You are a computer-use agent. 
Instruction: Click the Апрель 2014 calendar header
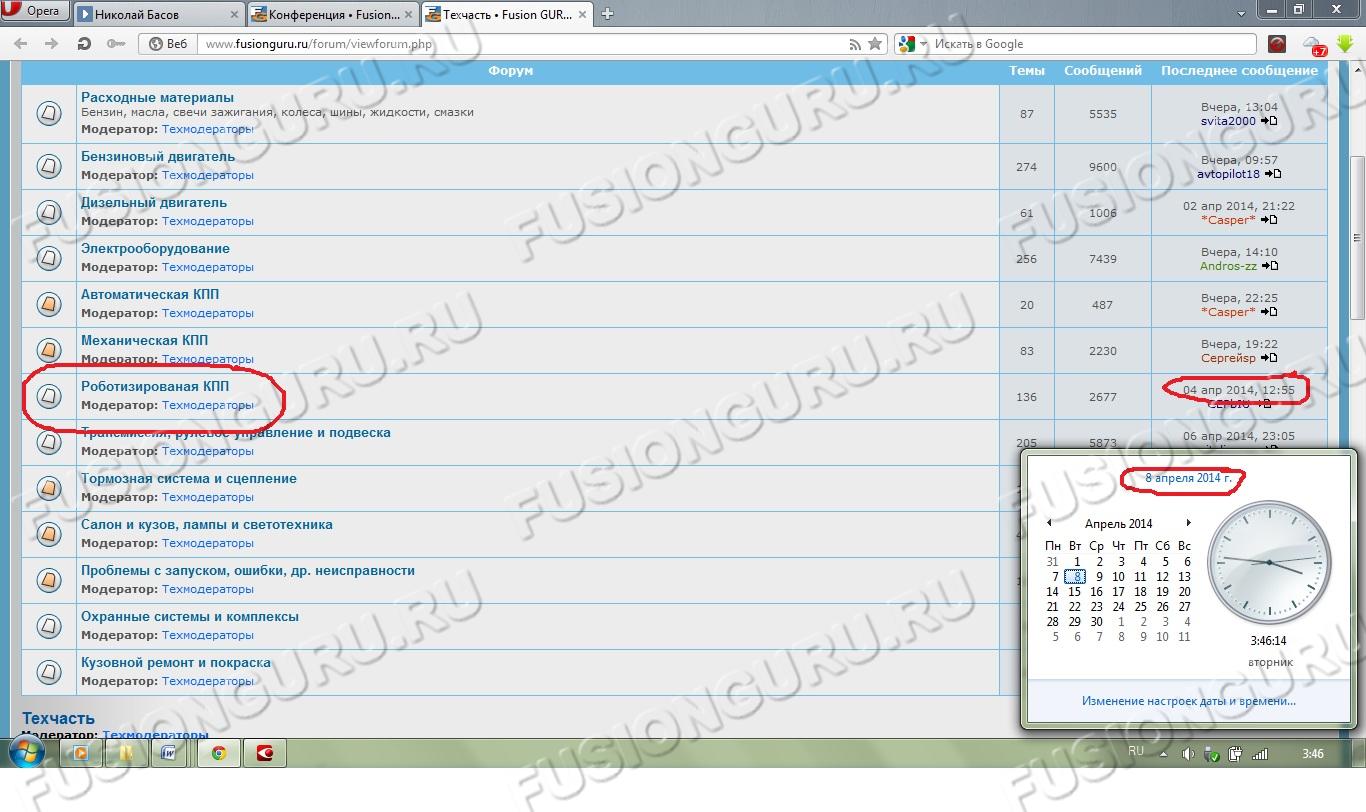tap(1118, 523)
